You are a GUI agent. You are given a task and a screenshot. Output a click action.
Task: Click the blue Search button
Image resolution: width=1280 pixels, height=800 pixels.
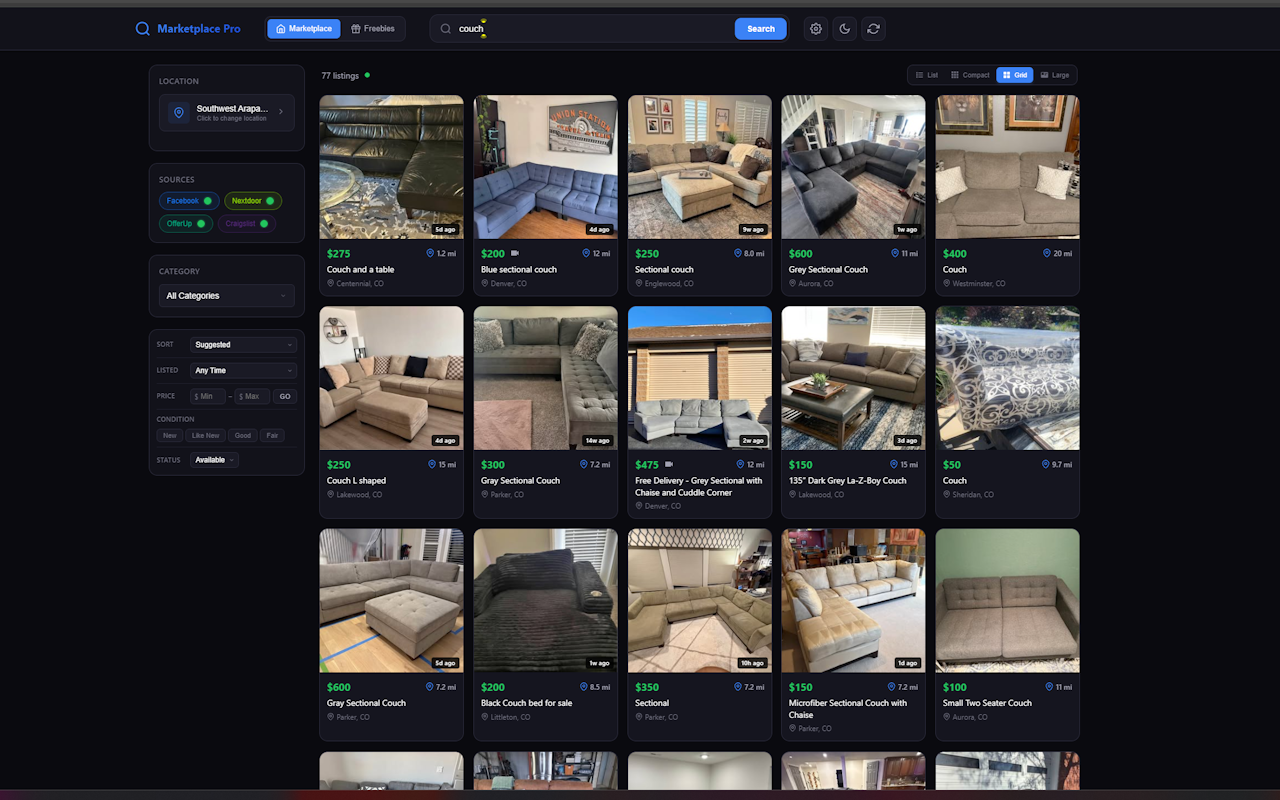coord(761,29)
